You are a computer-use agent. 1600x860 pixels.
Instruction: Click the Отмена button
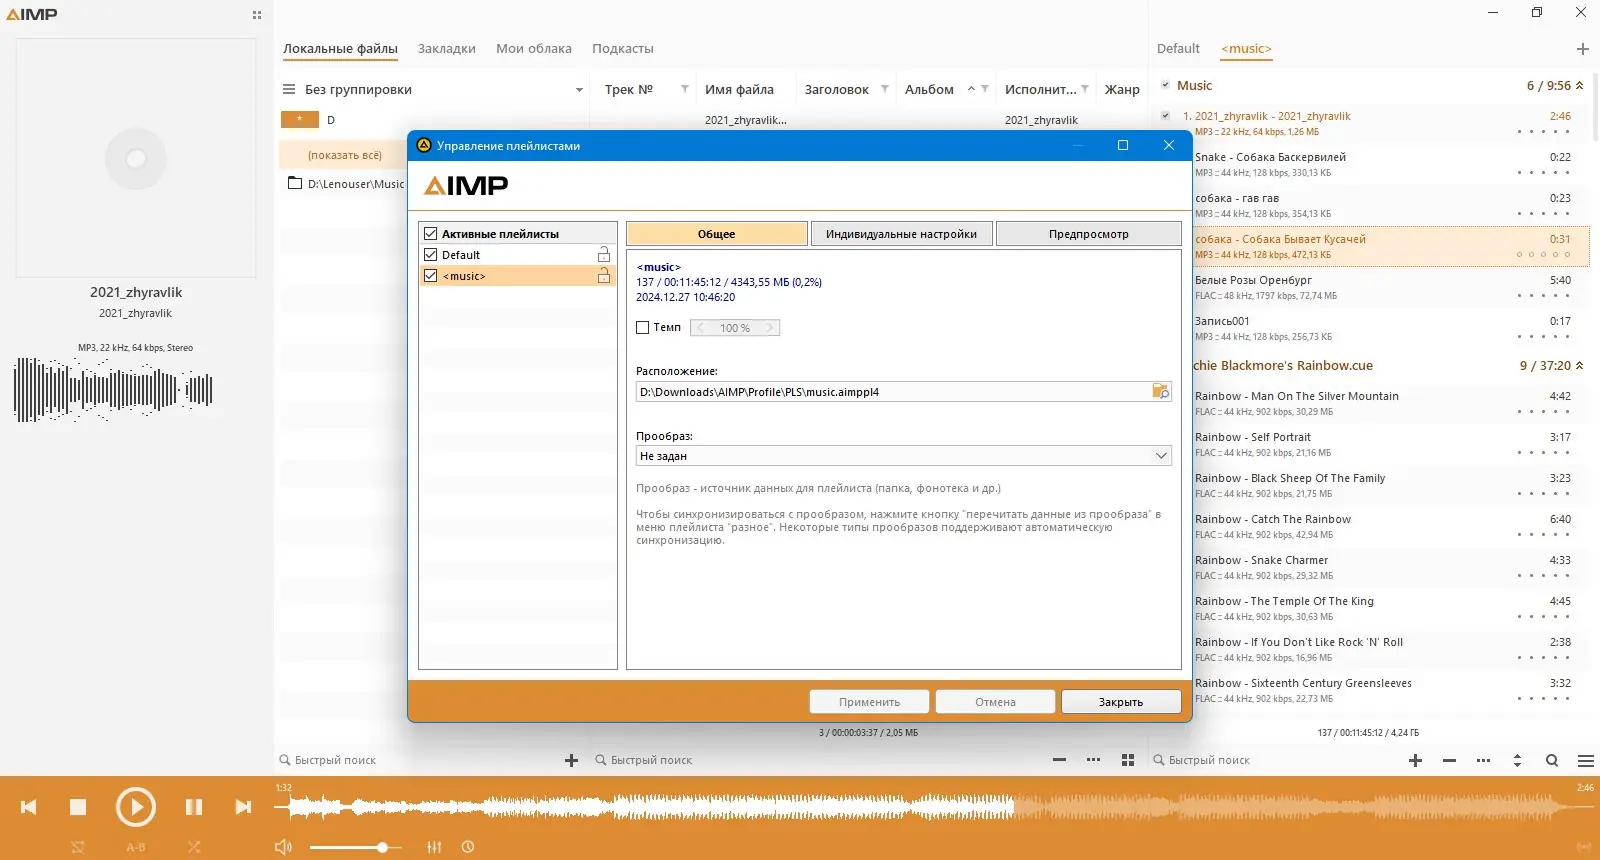click(x=995, y=702)
